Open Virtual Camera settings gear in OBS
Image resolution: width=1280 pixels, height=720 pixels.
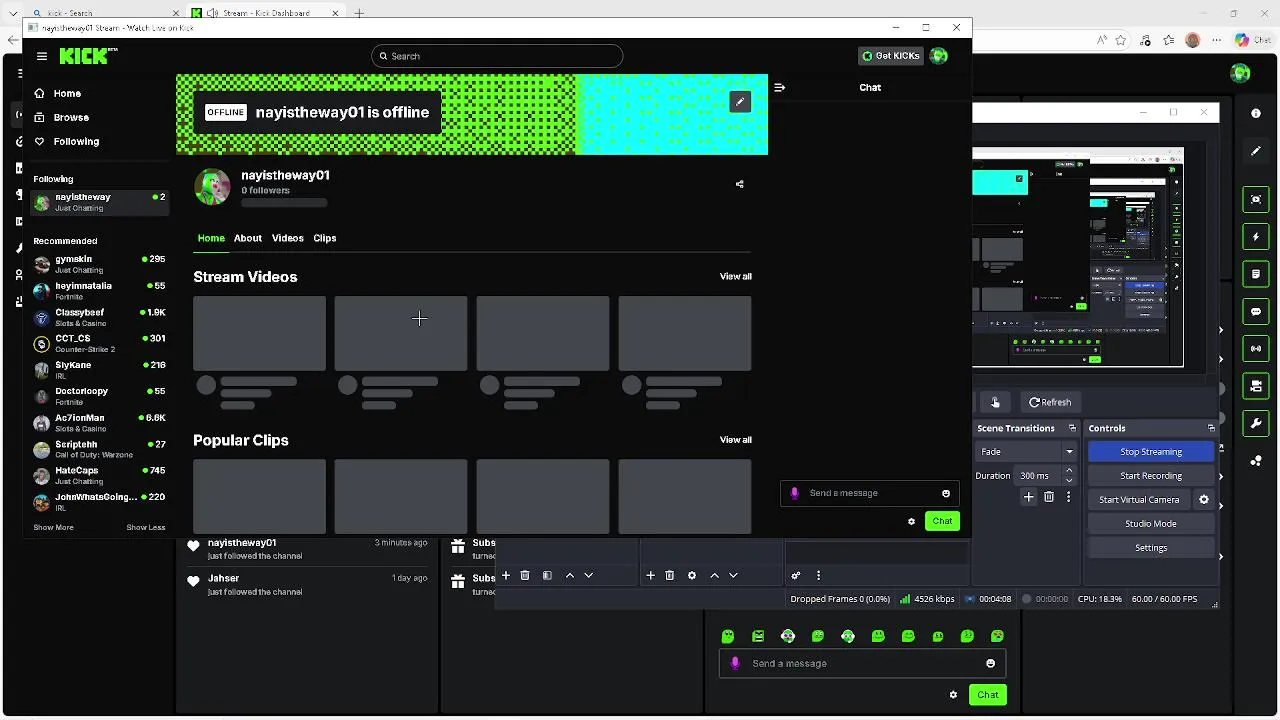pos(1204,500)
